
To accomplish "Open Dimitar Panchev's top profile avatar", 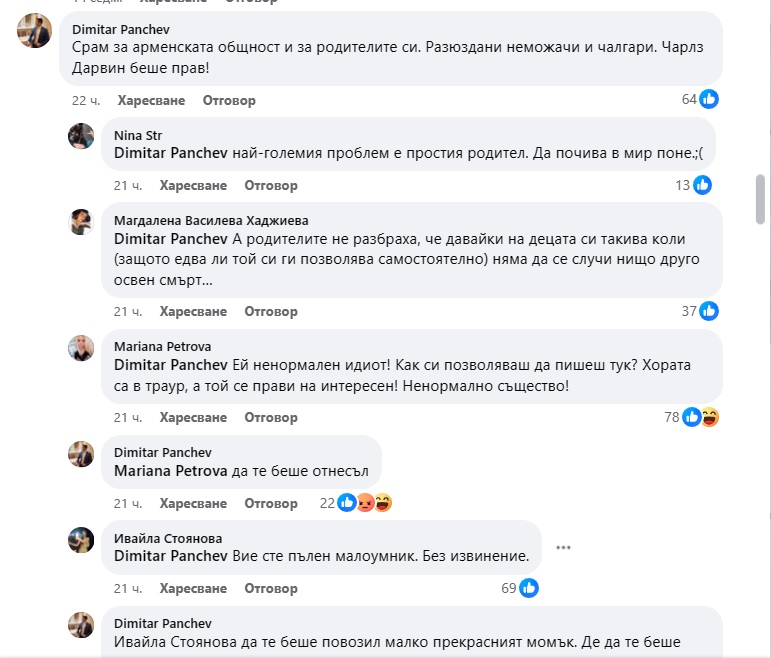I will point(35,32).
